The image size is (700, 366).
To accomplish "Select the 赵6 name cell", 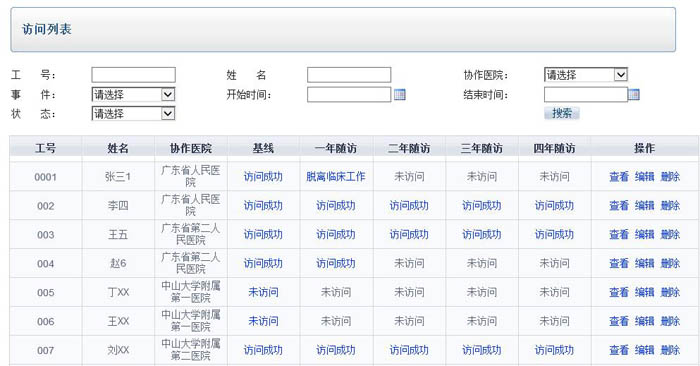I will click(x=118, y=264).
